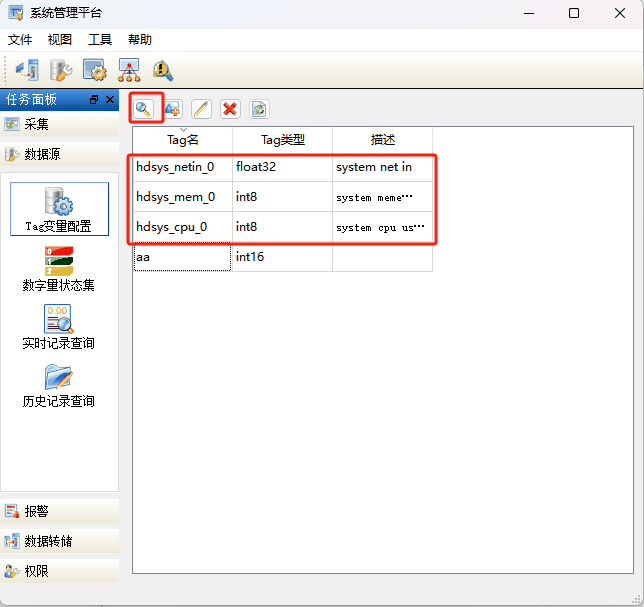
Task: Float the 任务面板 dock panel
Action: (x=94, y=99)
